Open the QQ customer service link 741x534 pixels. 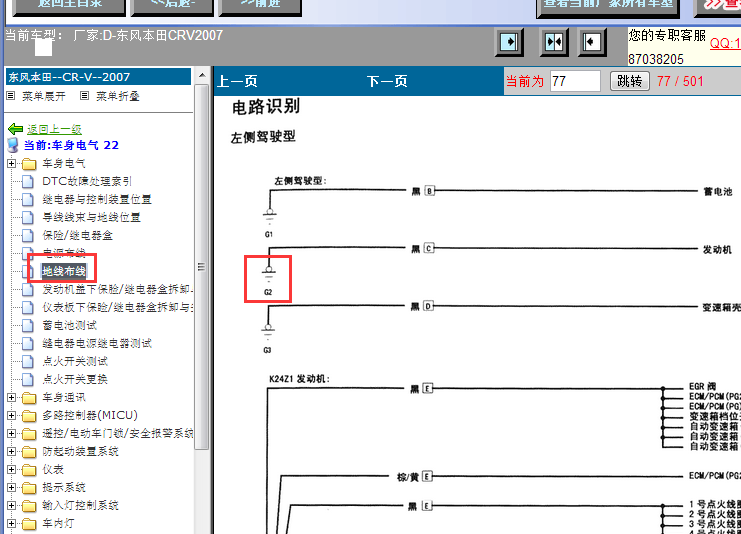[725, 43]
